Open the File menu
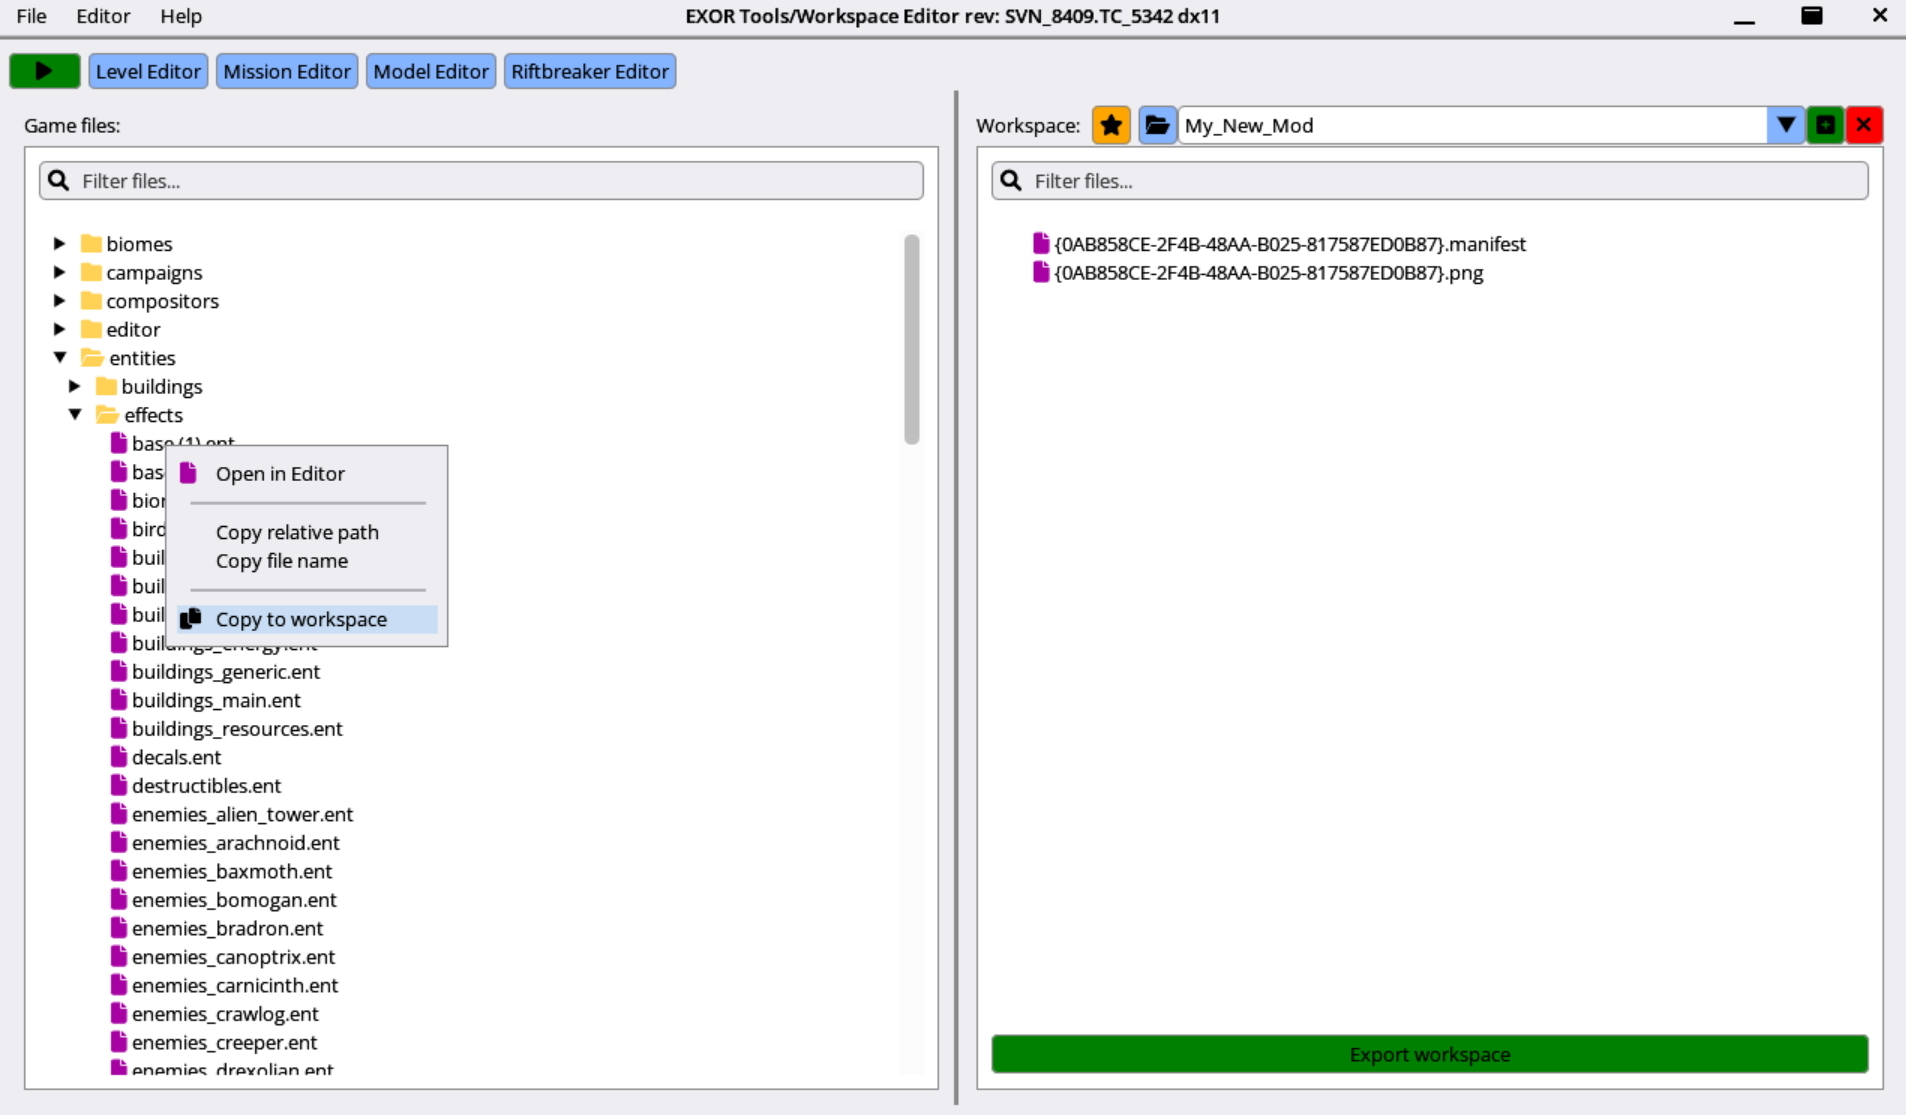This screenshot has height=1115, width=1906. 31,16
